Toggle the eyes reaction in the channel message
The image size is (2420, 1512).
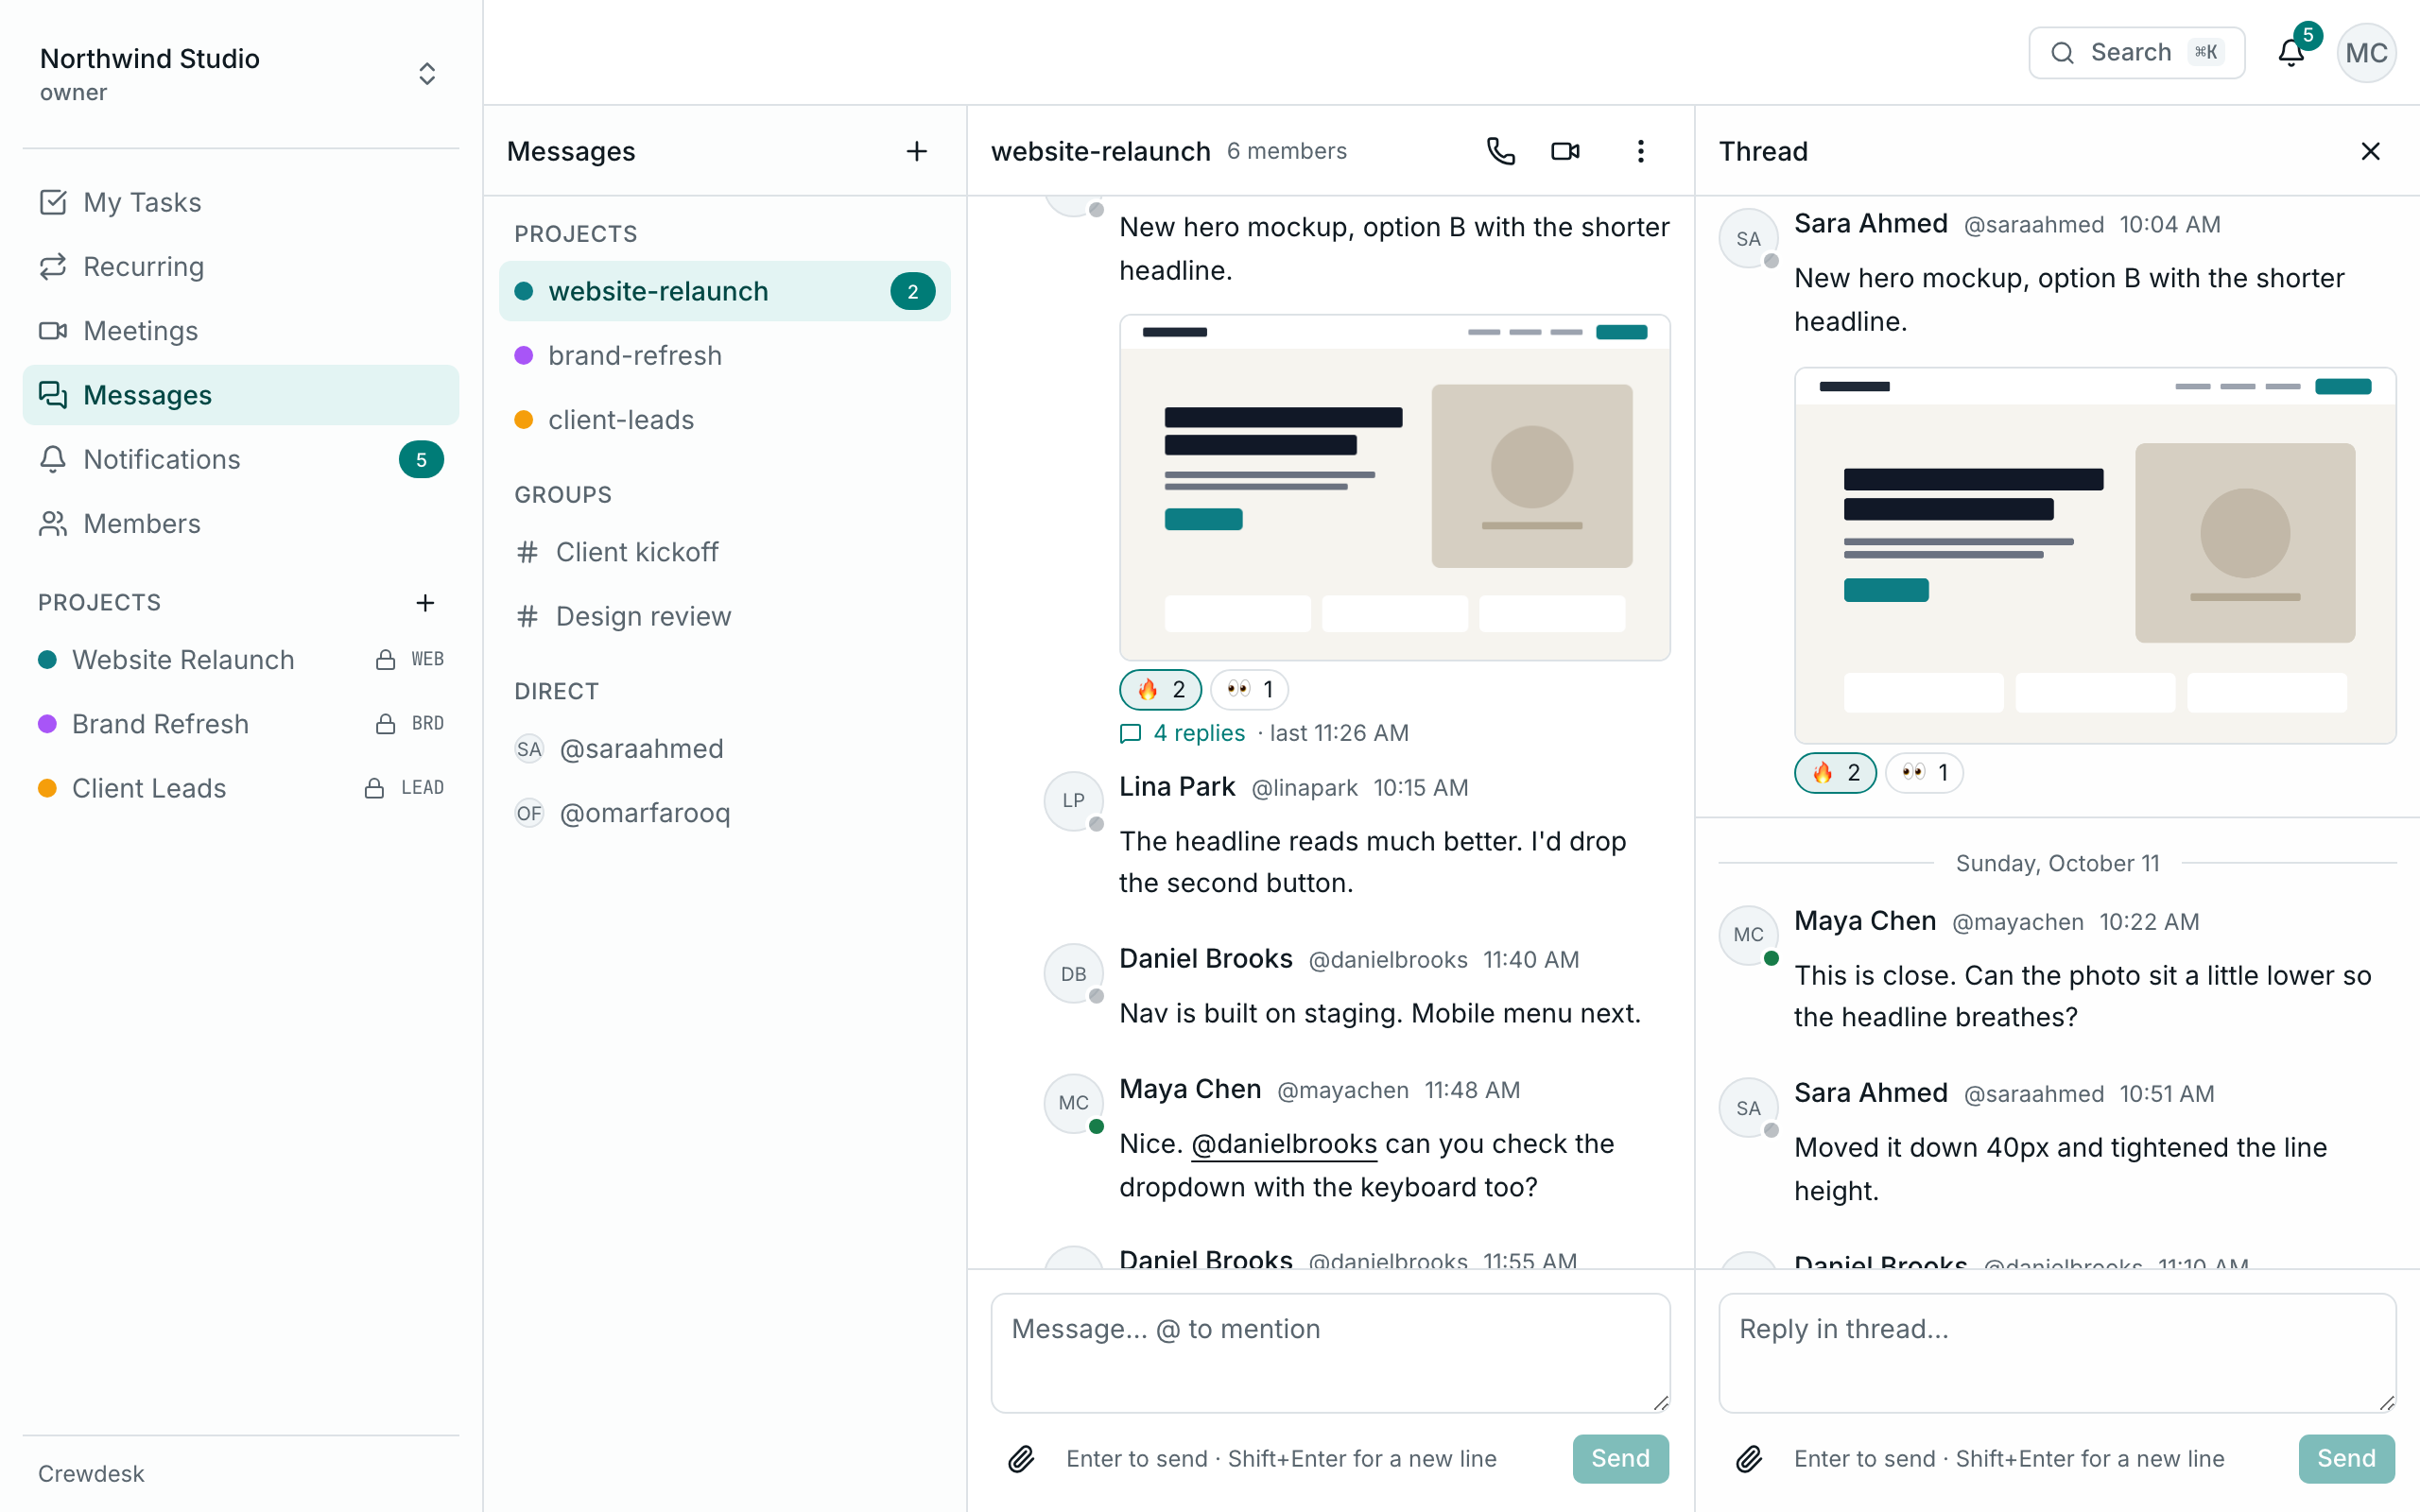pyautogui.click(x=1249, y=689)
